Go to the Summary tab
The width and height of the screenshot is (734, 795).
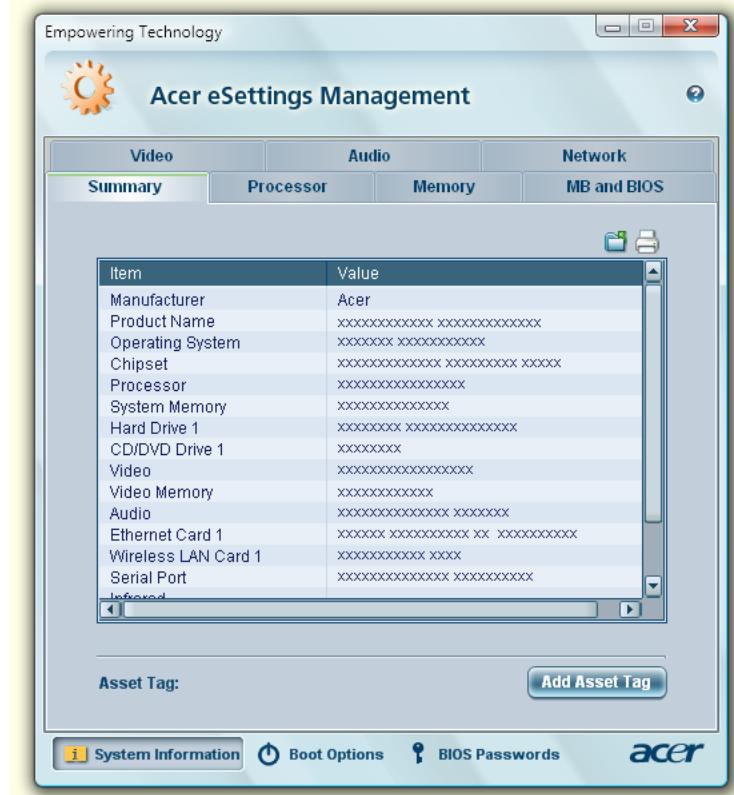point(127,187)
